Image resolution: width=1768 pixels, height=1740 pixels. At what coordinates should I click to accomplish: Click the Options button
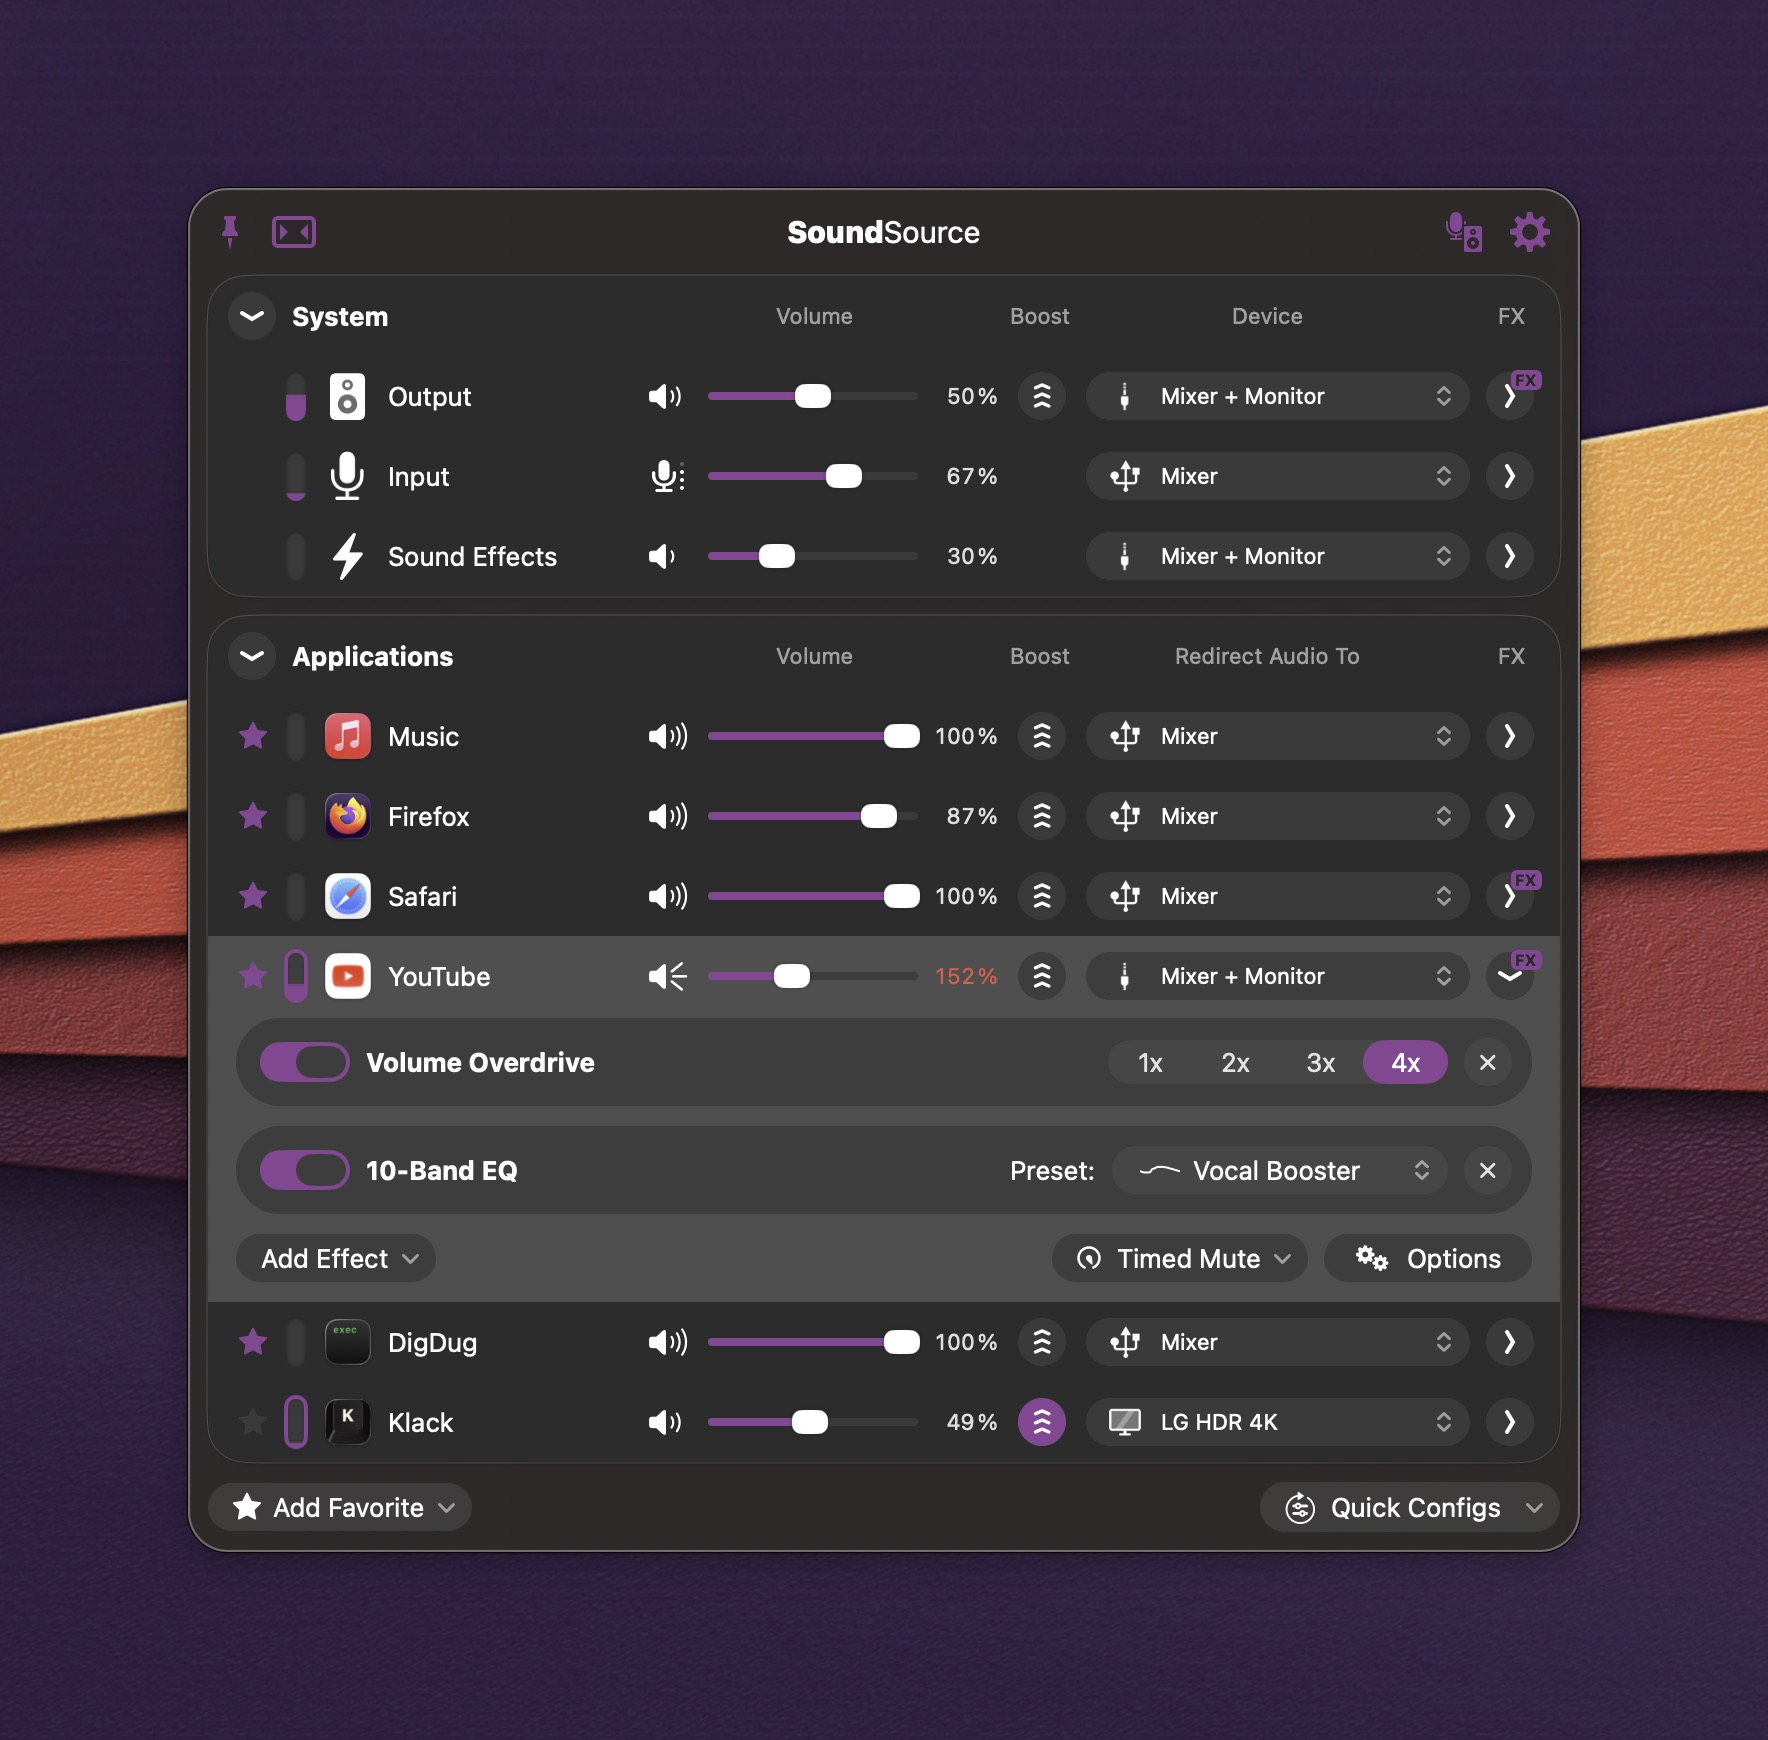[x=1428, y=1259]
